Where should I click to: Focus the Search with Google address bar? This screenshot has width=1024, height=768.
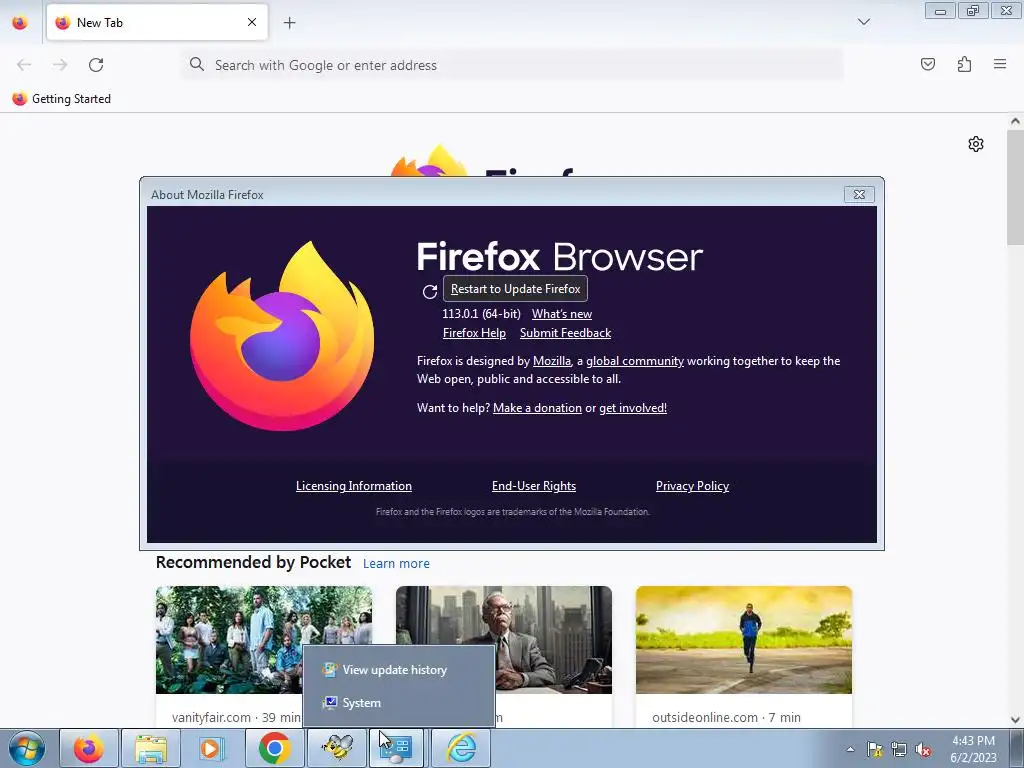coord(512,65)
